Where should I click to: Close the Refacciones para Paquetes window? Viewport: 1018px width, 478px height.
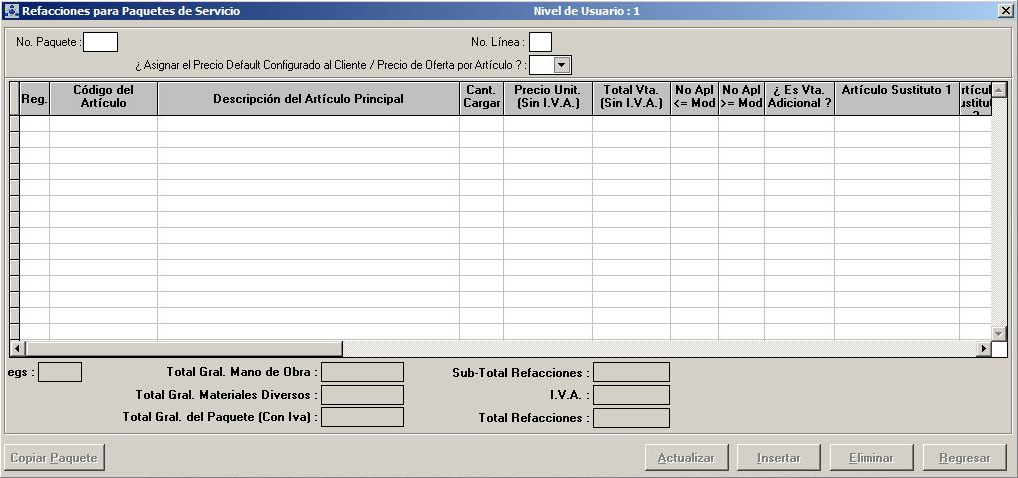pyautogui.click(x=1005, y=11)
